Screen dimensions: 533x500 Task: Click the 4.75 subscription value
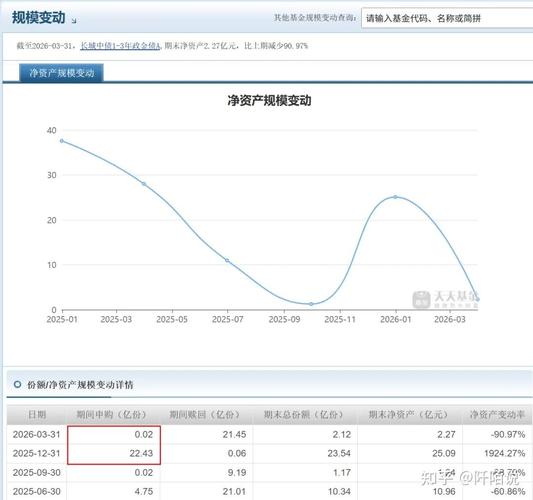click(144, 492)
